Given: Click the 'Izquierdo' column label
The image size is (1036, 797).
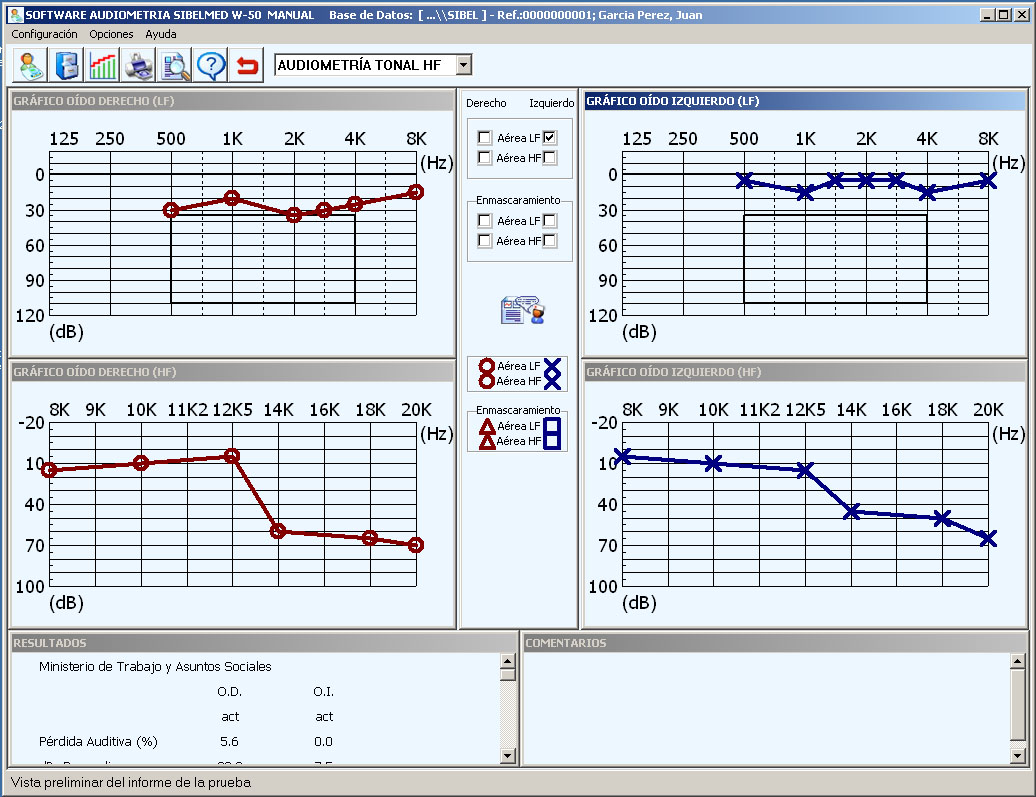Looking at the screenshot, I should [x=552, y=103].
